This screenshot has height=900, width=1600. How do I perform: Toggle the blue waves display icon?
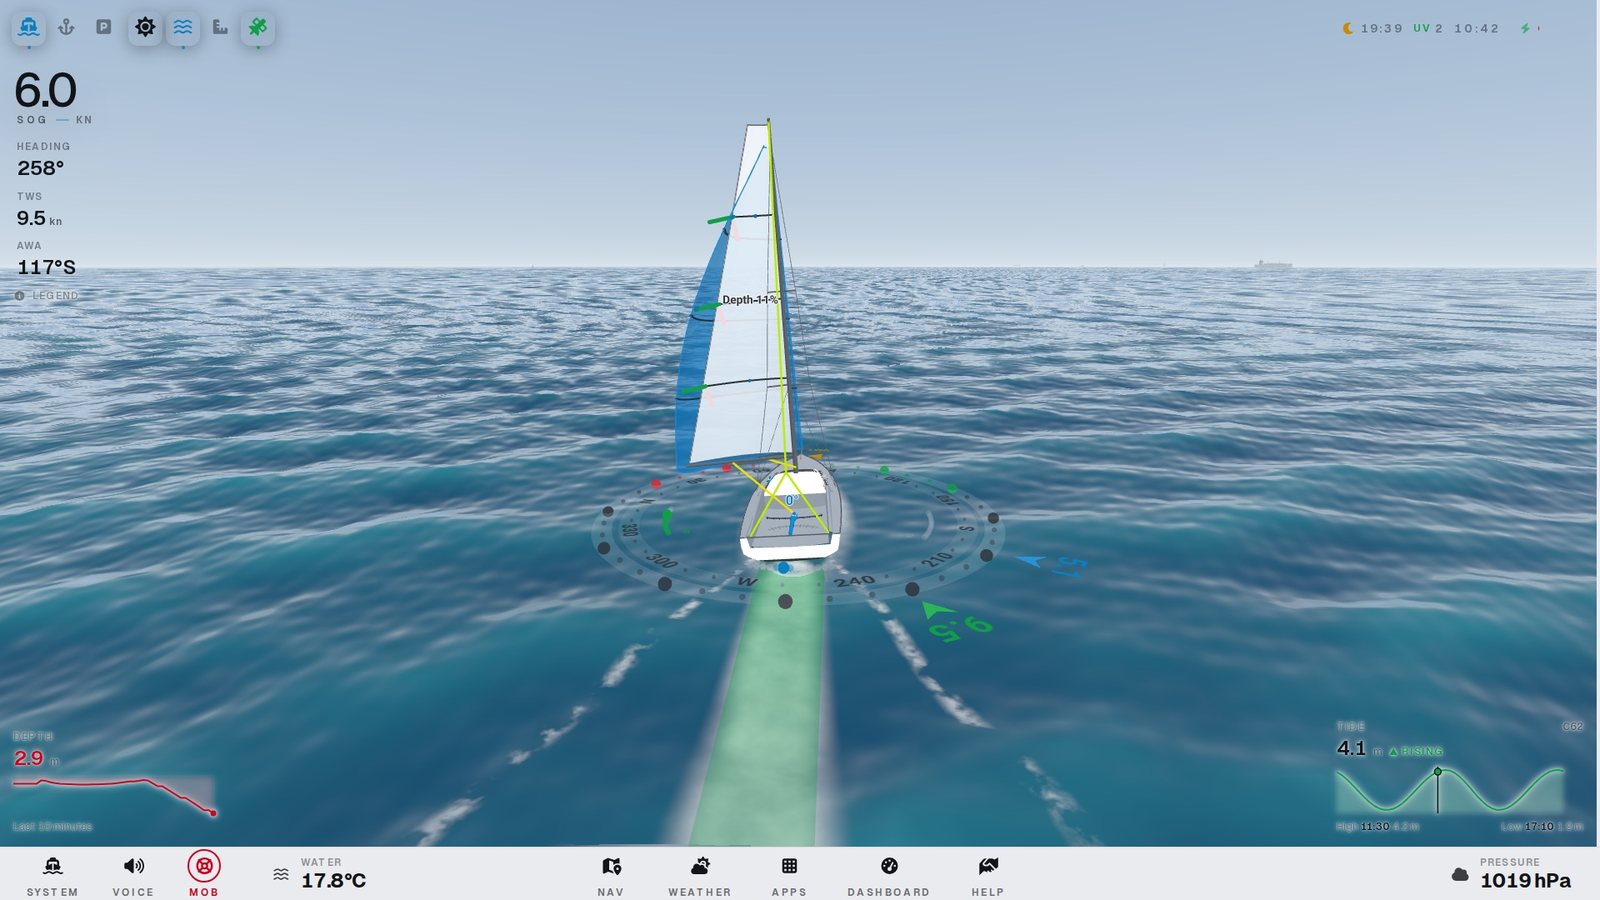pyautogui.click(x=183, y=27)
